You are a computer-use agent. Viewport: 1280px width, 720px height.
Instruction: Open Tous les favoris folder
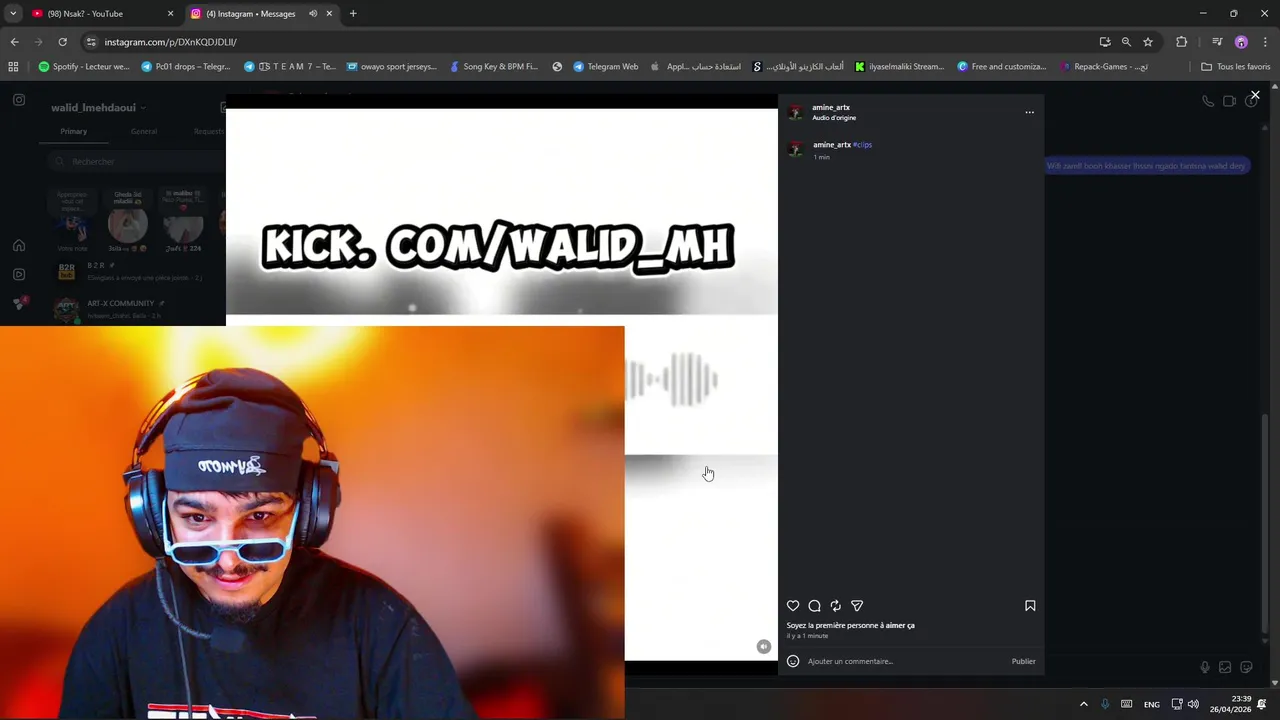1235,67
